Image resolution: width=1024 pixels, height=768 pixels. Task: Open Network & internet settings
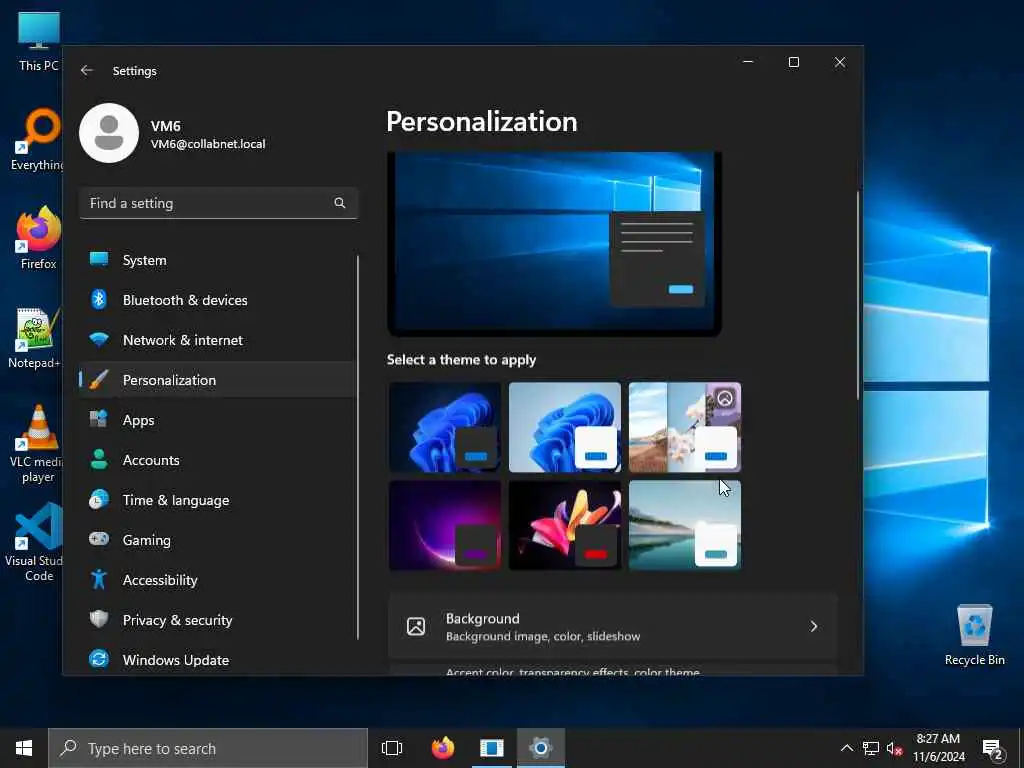(x=219, y=340)
